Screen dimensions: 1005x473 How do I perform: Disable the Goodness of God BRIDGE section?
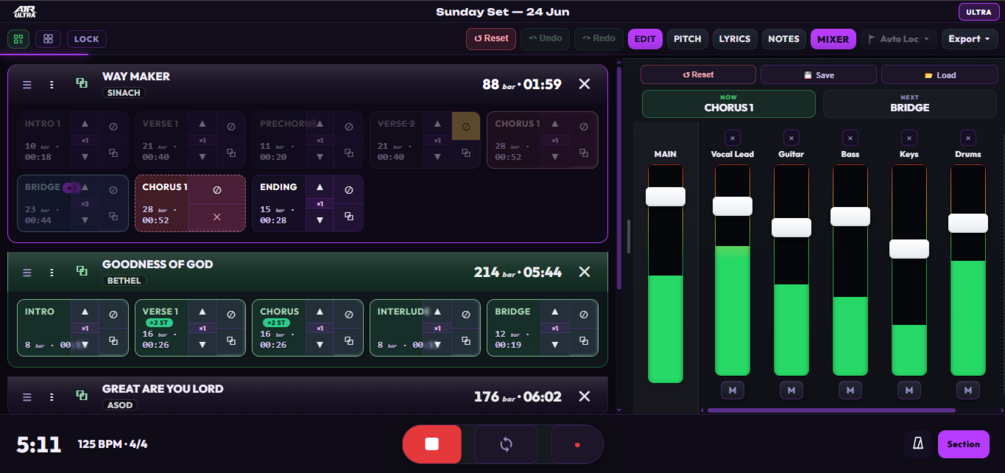click(x=583, y=314)
